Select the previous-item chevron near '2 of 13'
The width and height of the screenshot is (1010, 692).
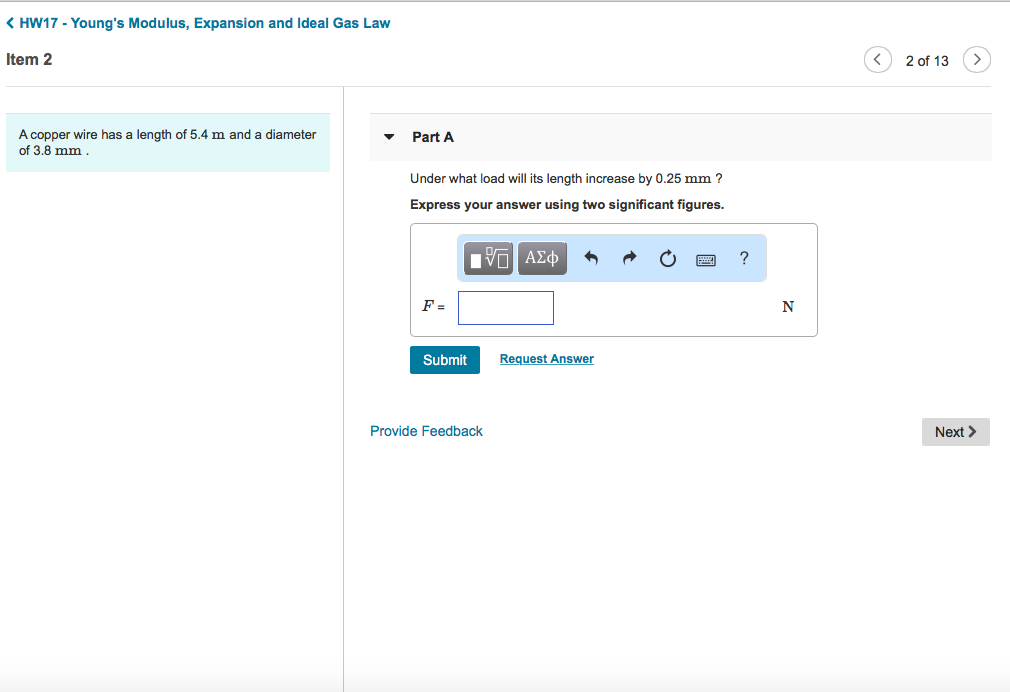pyautogui.click(x=877, y=59)
